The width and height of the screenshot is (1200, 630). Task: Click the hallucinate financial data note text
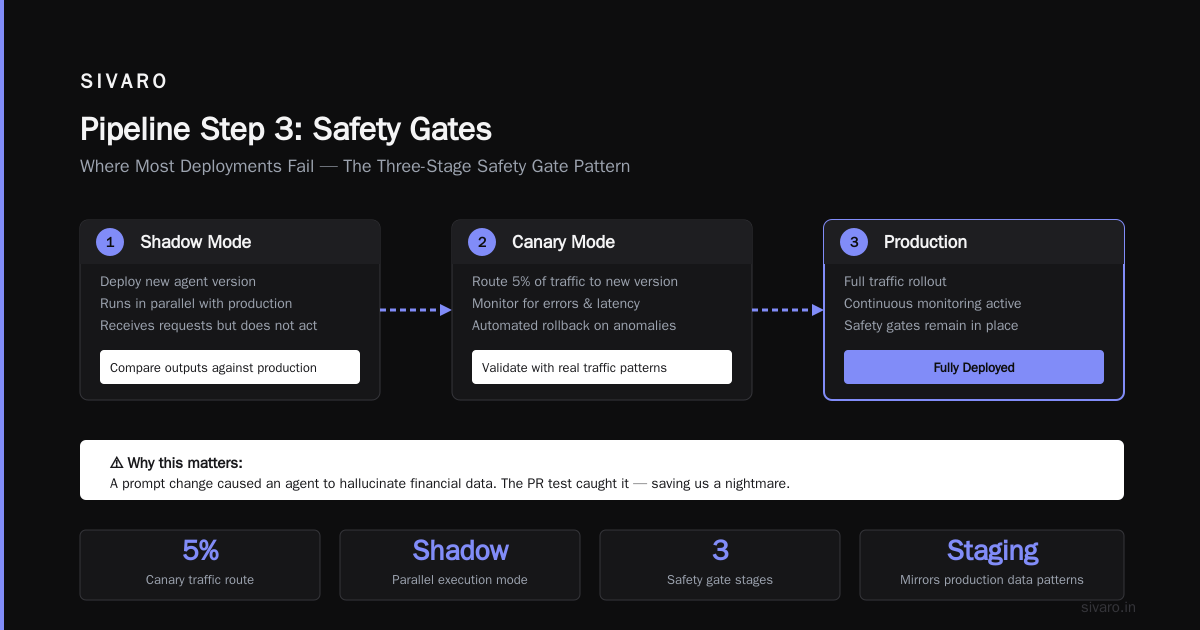click(450, 483)
